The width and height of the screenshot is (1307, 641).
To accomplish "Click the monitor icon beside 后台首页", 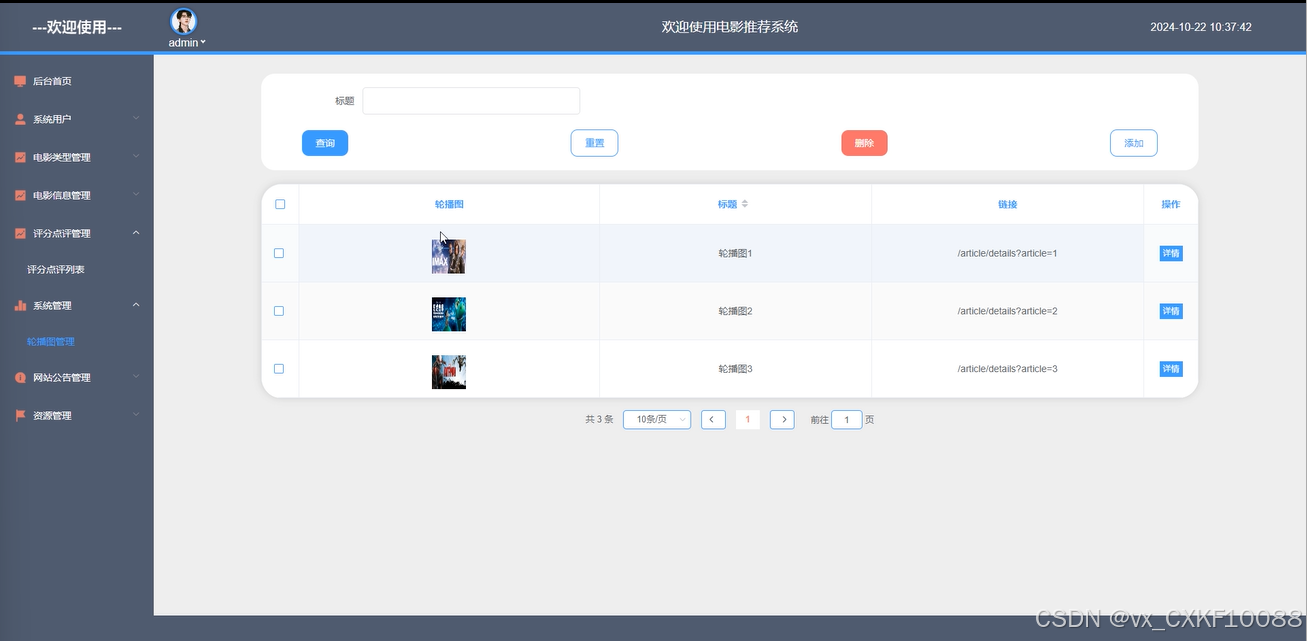I will [20, 81].
